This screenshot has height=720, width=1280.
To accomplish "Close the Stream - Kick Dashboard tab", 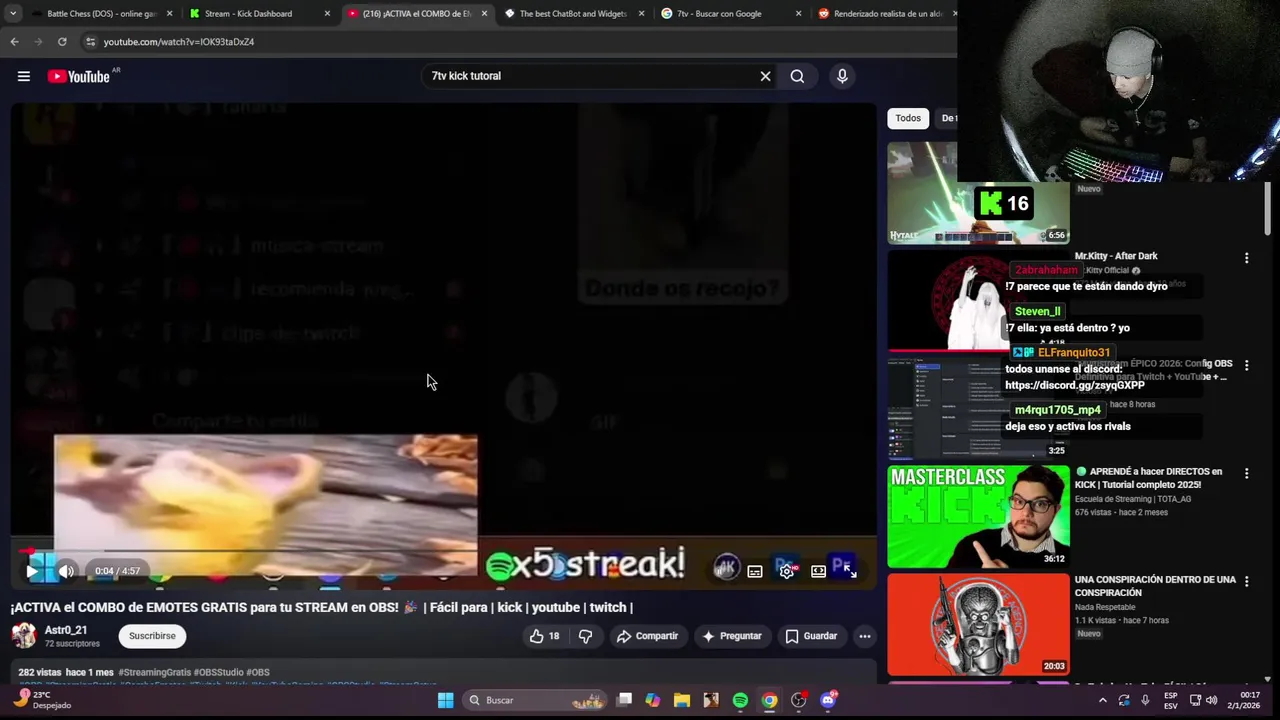I will (x=327, y=14).
